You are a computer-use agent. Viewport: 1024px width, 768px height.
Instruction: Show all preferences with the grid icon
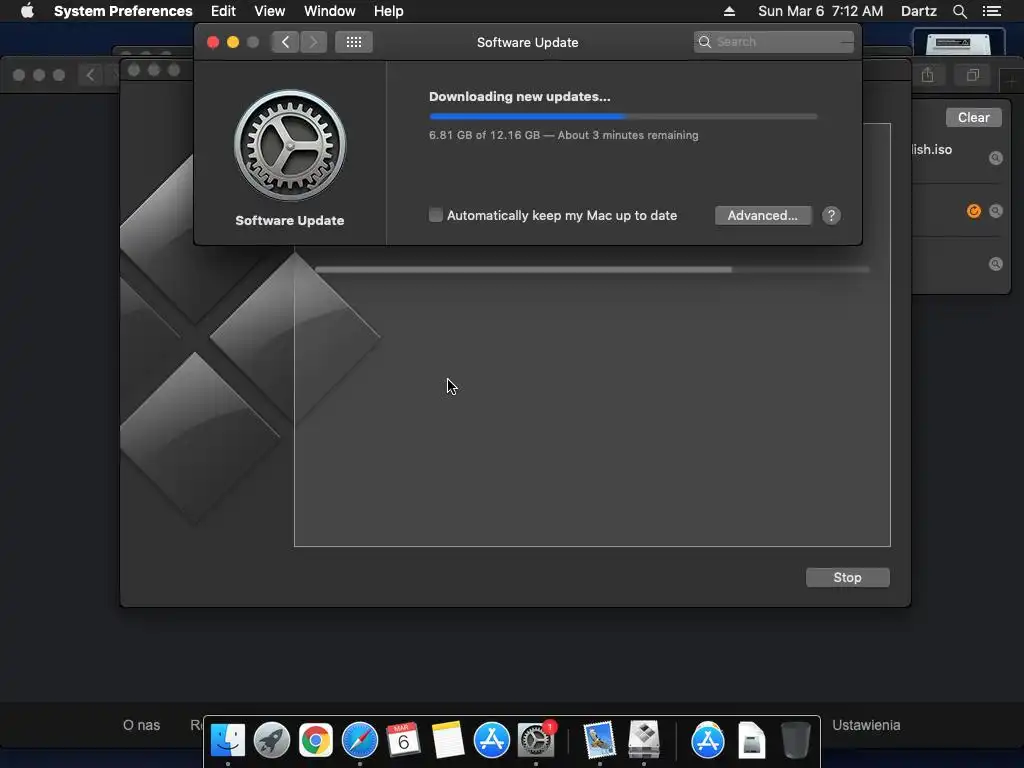(x=353, y=42)
